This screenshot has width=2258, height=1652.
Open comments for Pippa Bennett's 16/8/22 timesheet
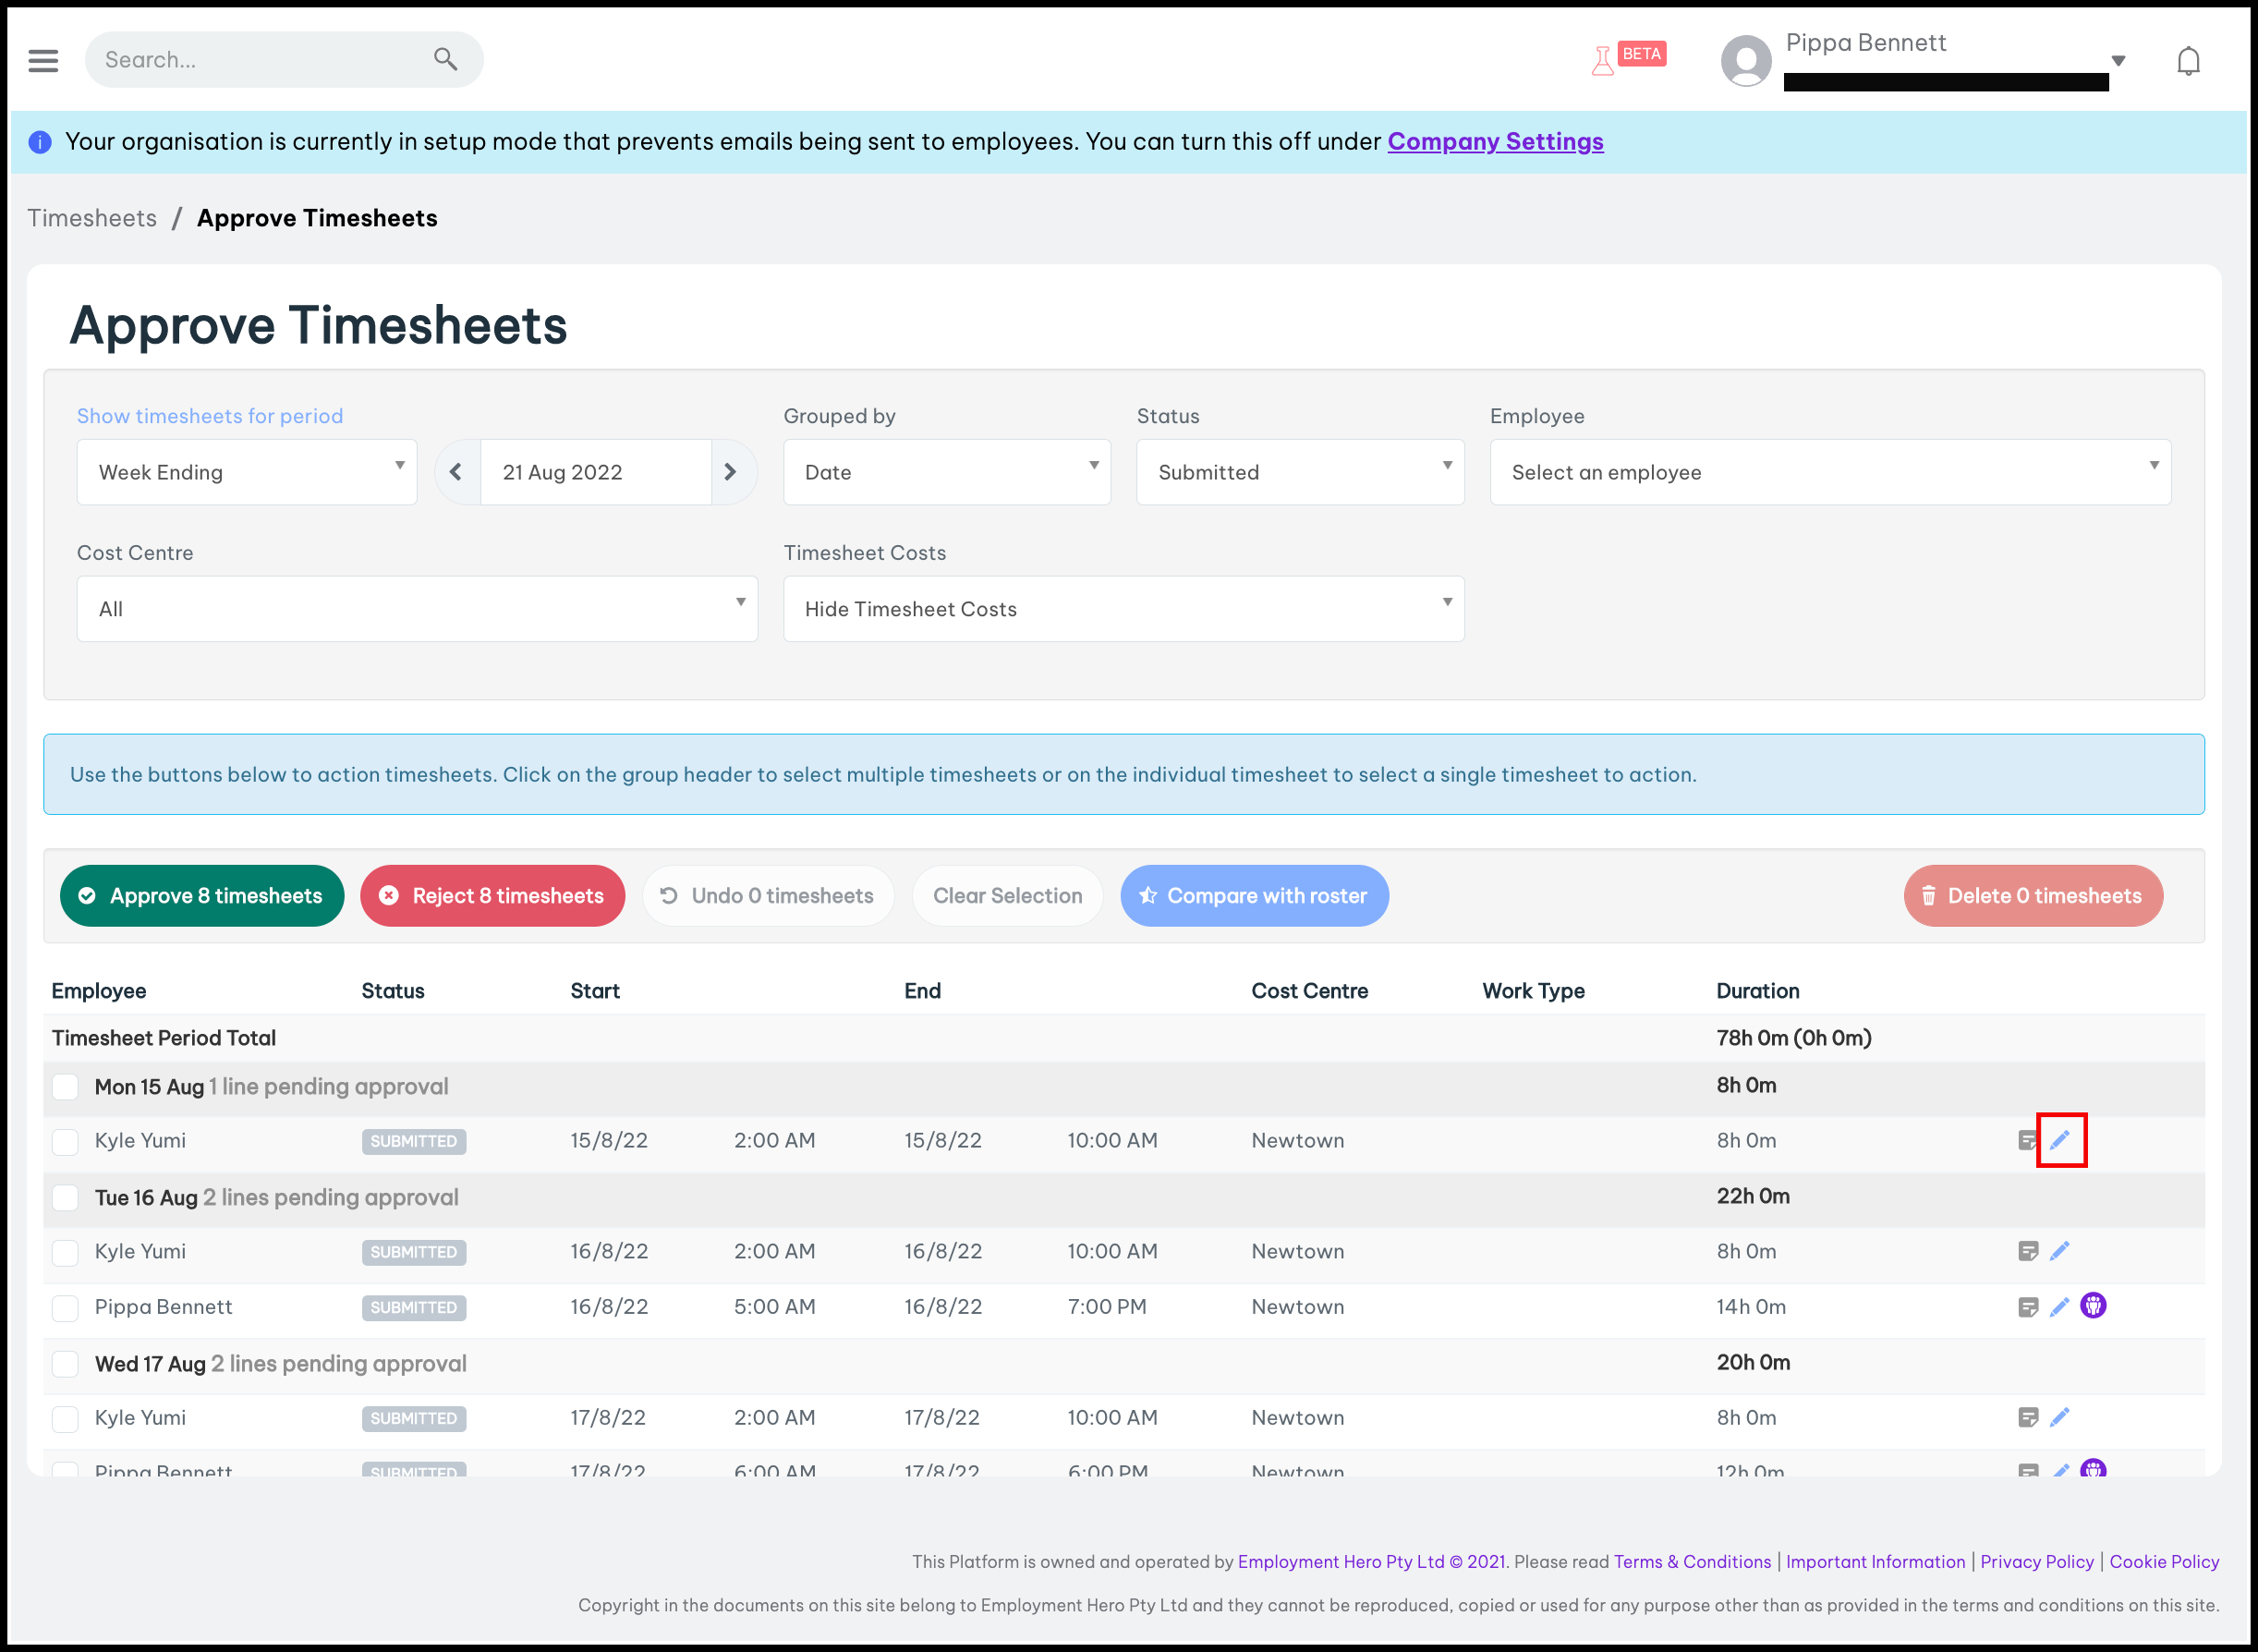[2027, 1307]
